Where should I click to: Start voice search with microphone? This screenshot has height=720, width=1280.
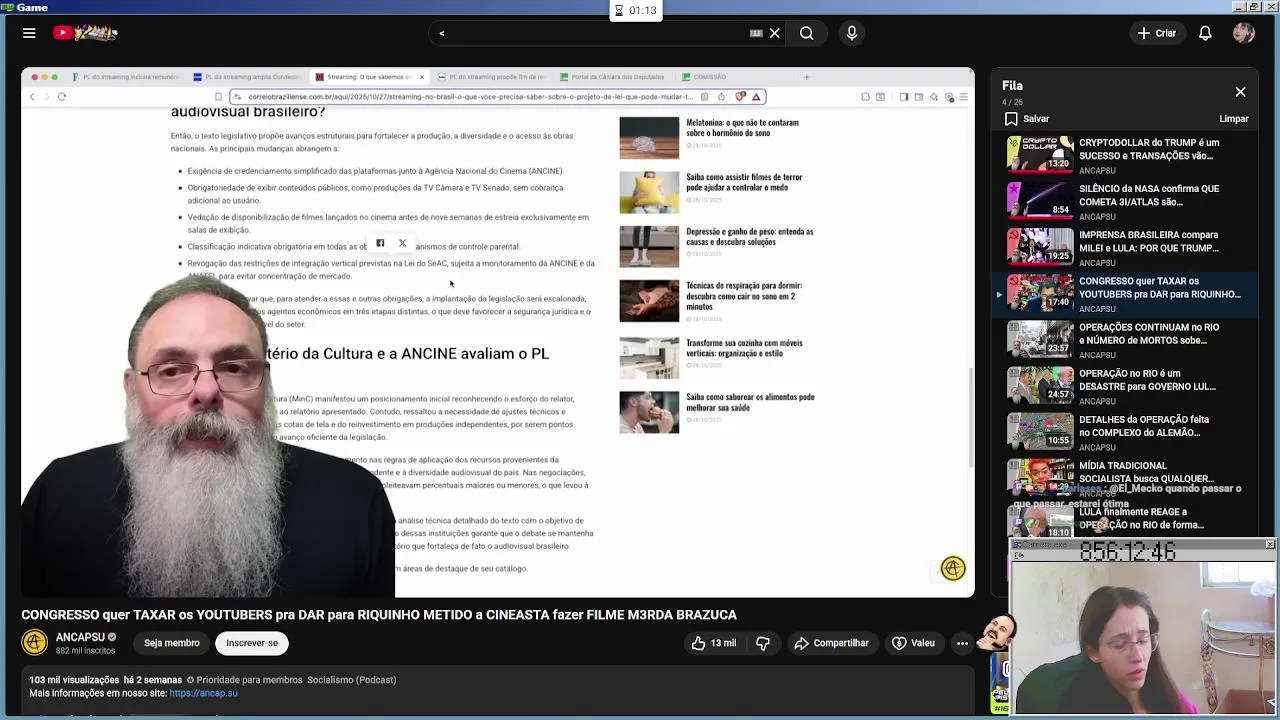point(852,33)
